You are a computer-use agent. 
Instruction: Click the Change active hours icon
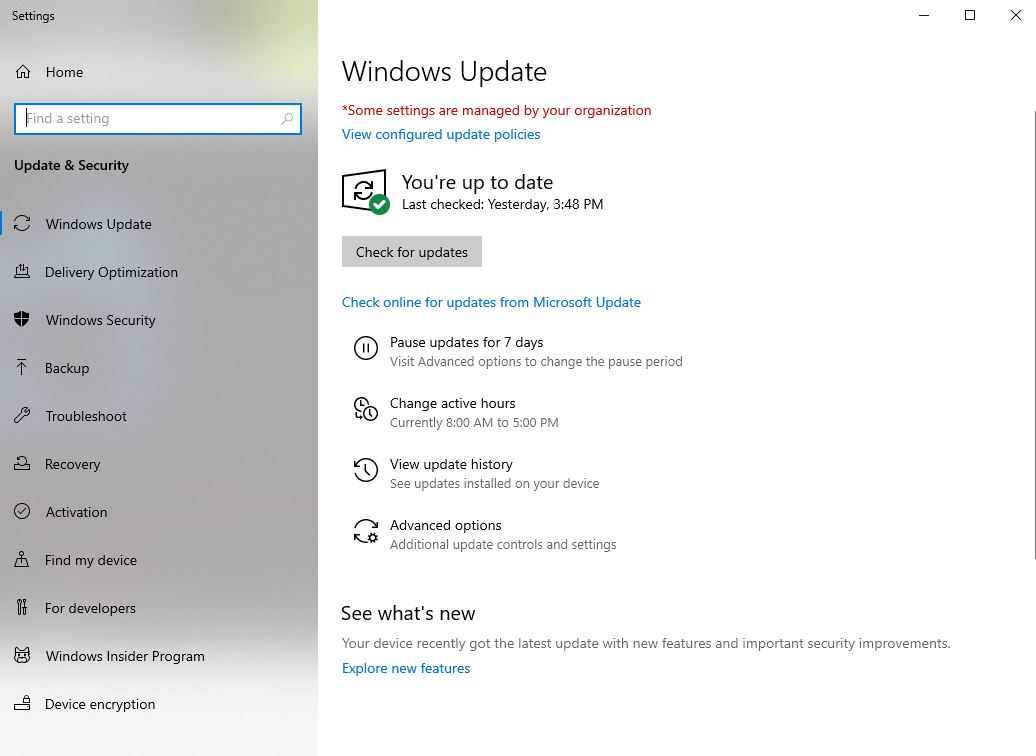pyautogui.click(x=365, y=409)
